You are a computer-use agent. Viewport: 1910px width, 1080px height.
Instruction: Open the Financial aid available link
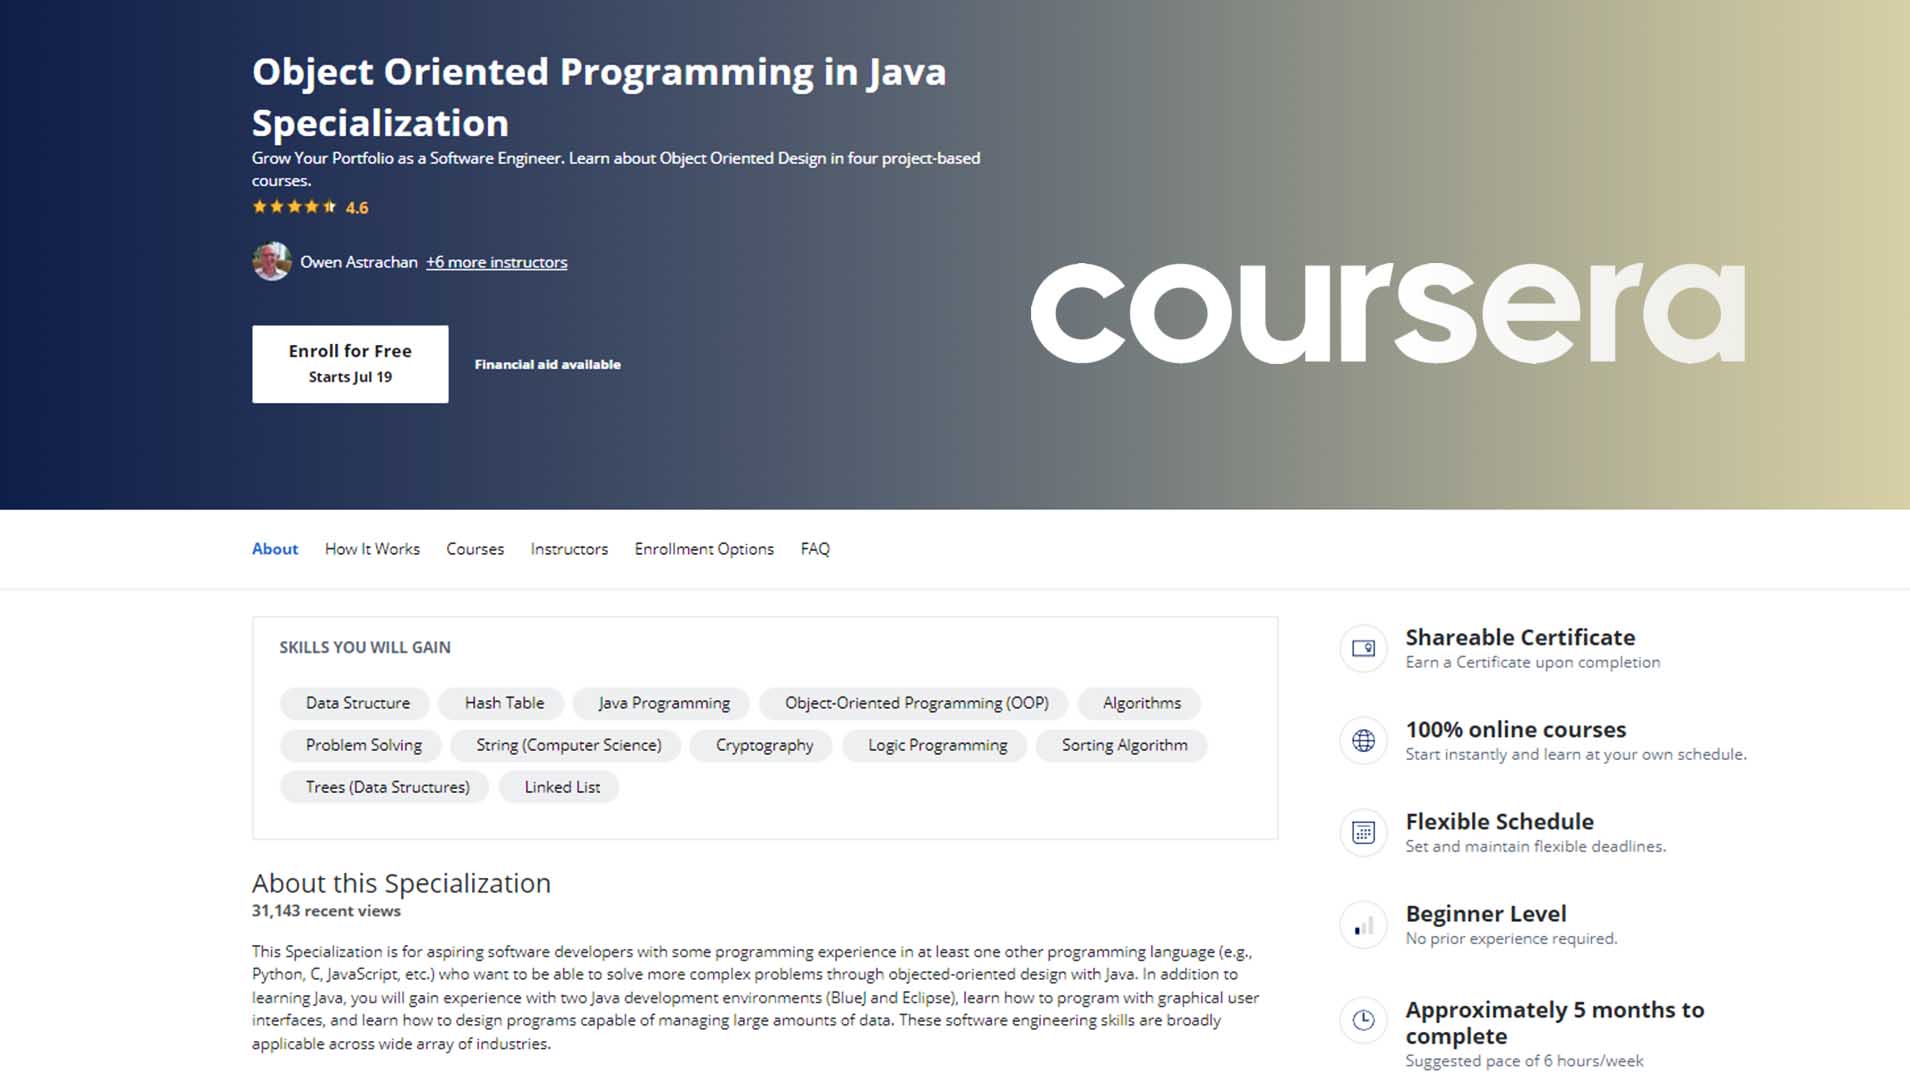547,364
